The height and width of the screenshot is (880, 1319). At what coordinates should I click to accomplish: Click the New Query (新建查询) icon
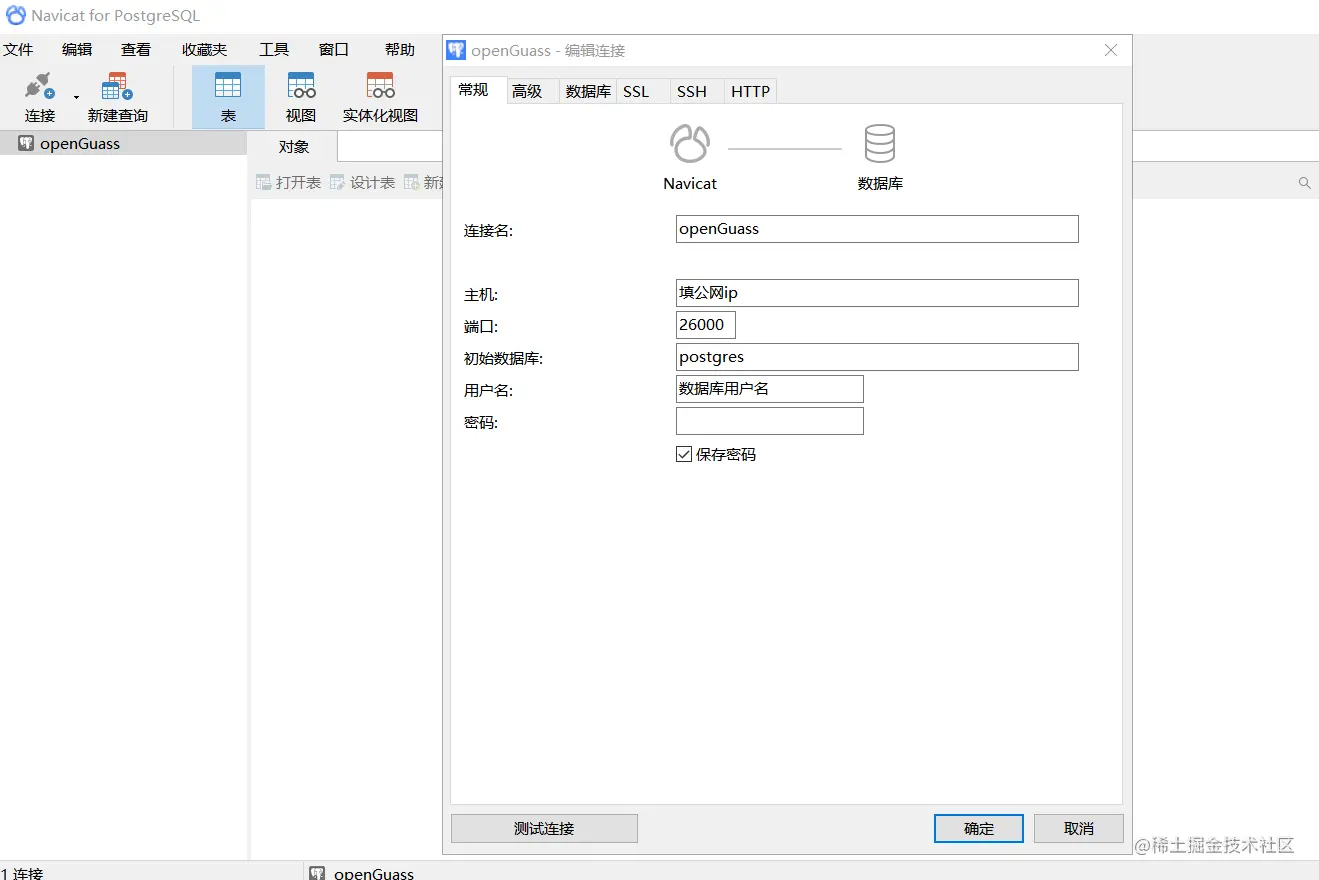click(117, 97)
